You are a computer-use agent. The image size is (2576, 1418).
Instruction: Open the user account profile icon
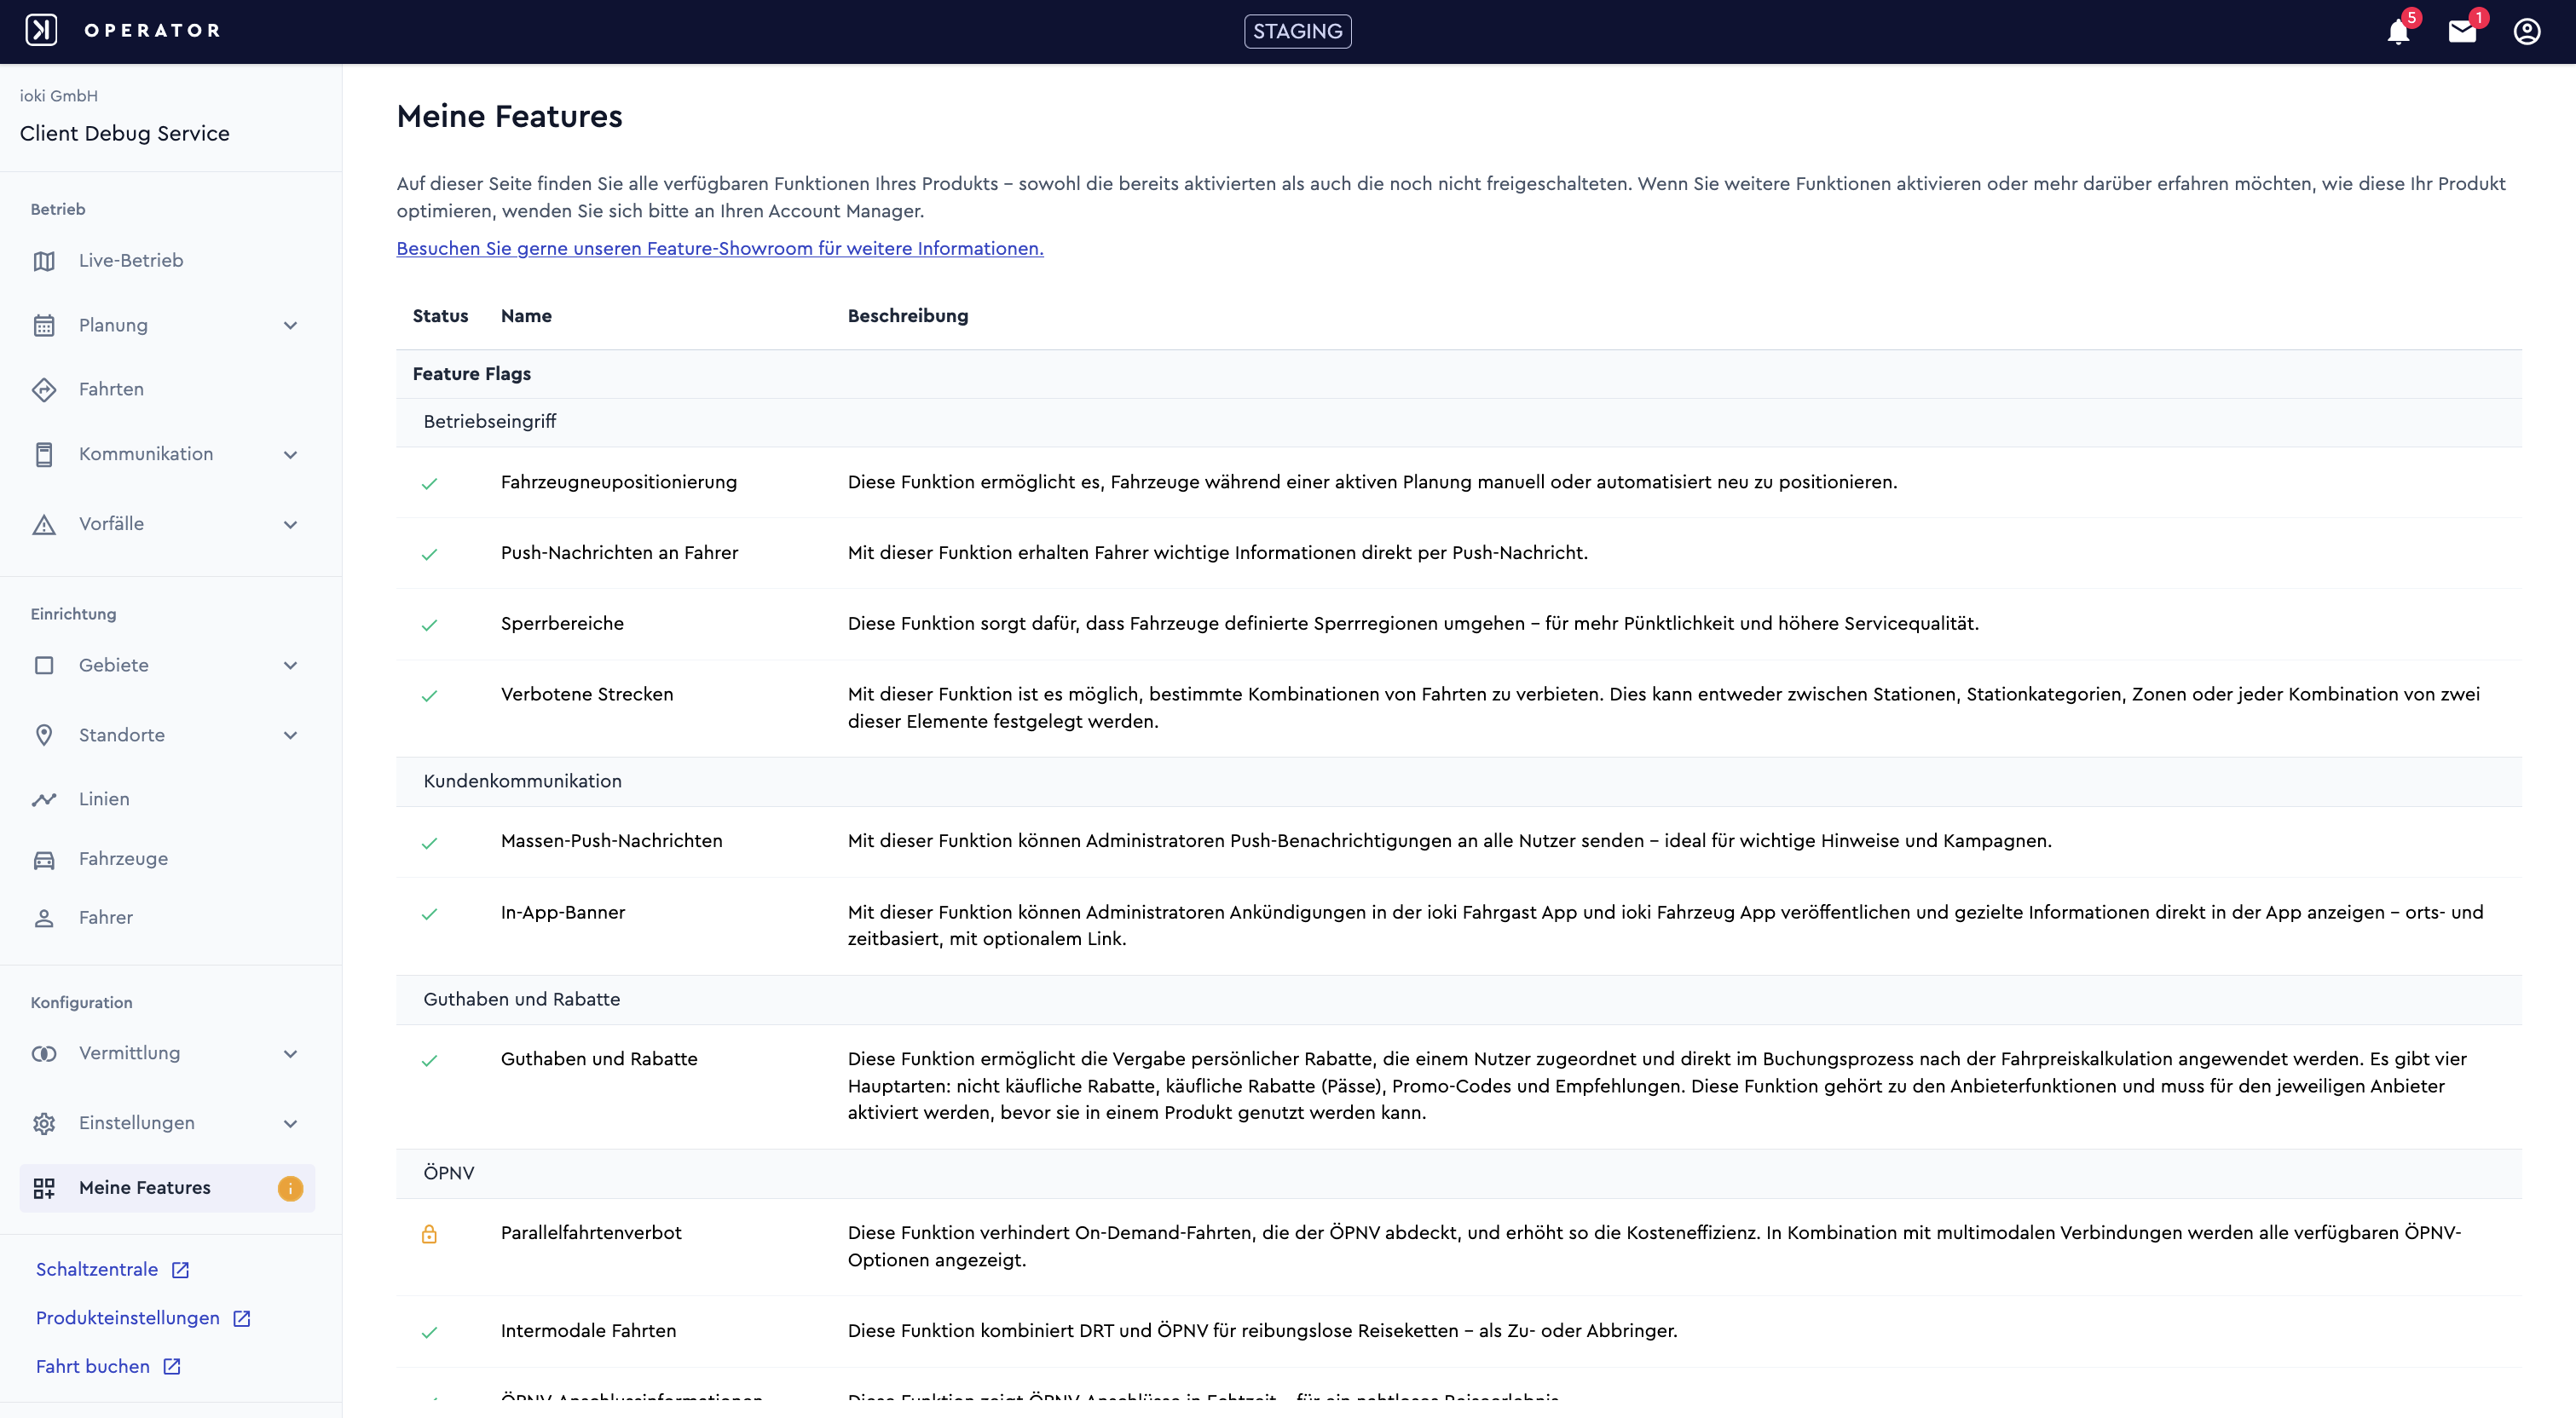2527,32
